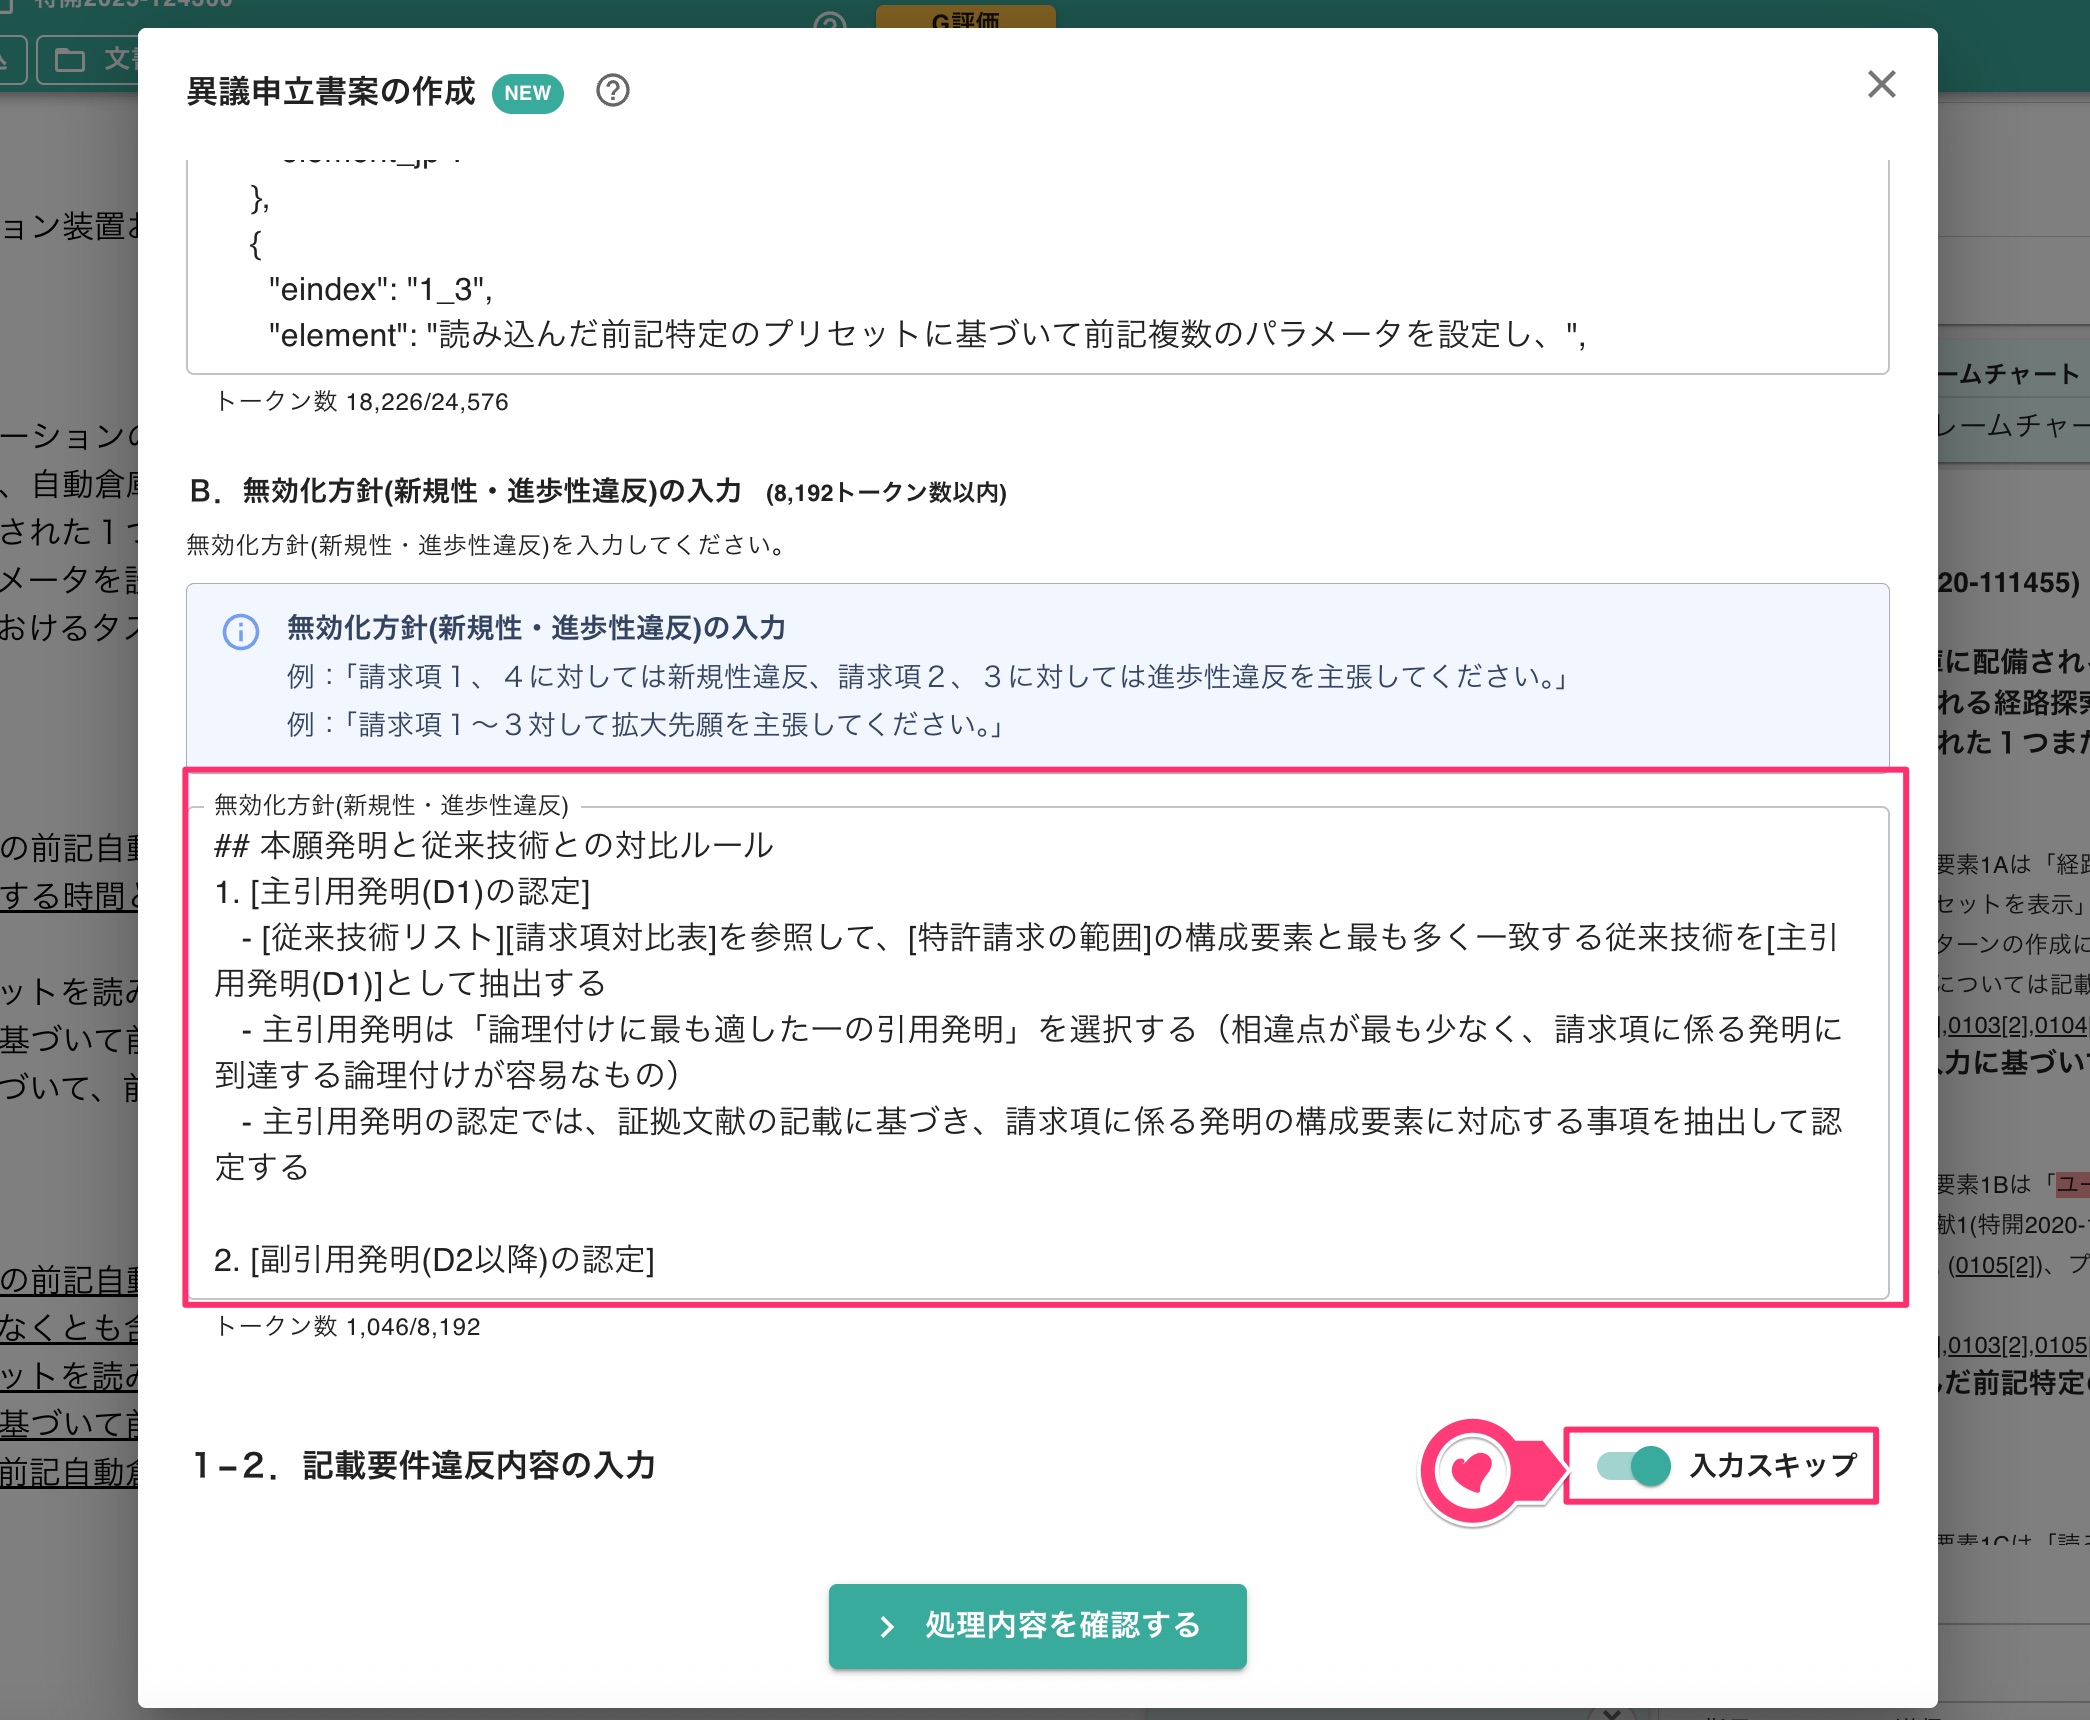
Task: Click the line ## 本願発明と従来技術との対比ルール
Action: pyautogui.click(x=494, y=846)
